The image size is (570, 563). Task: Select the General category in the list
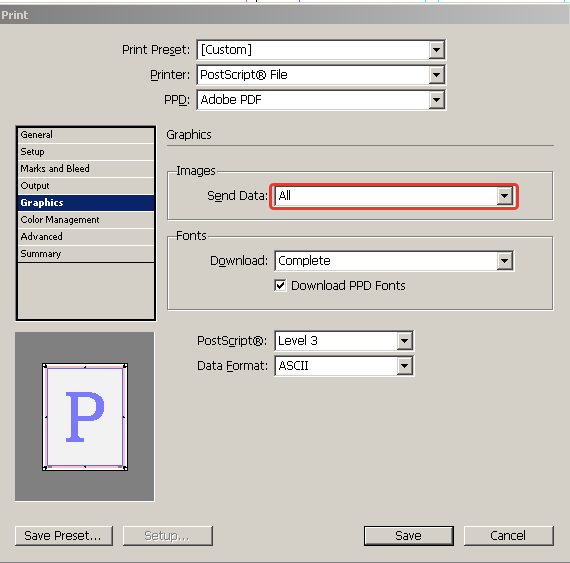coord(86,135)
